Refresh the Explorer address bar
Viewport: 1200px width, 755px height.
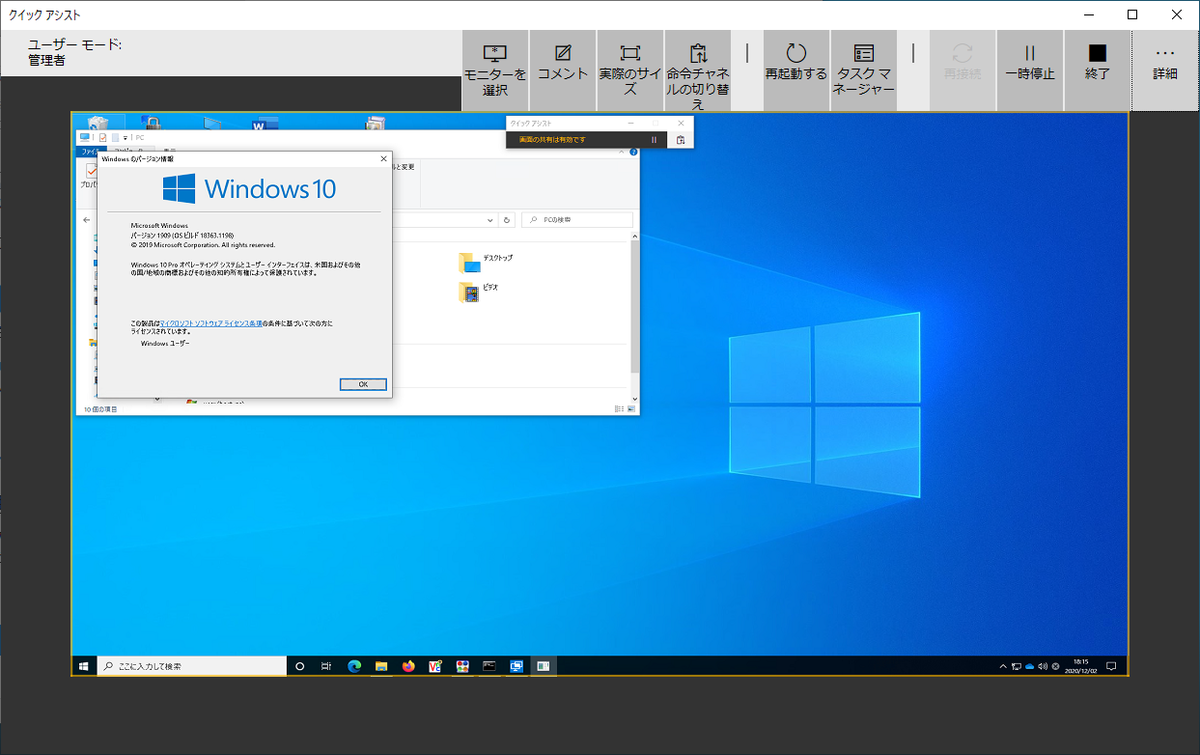tap(507, 220)
